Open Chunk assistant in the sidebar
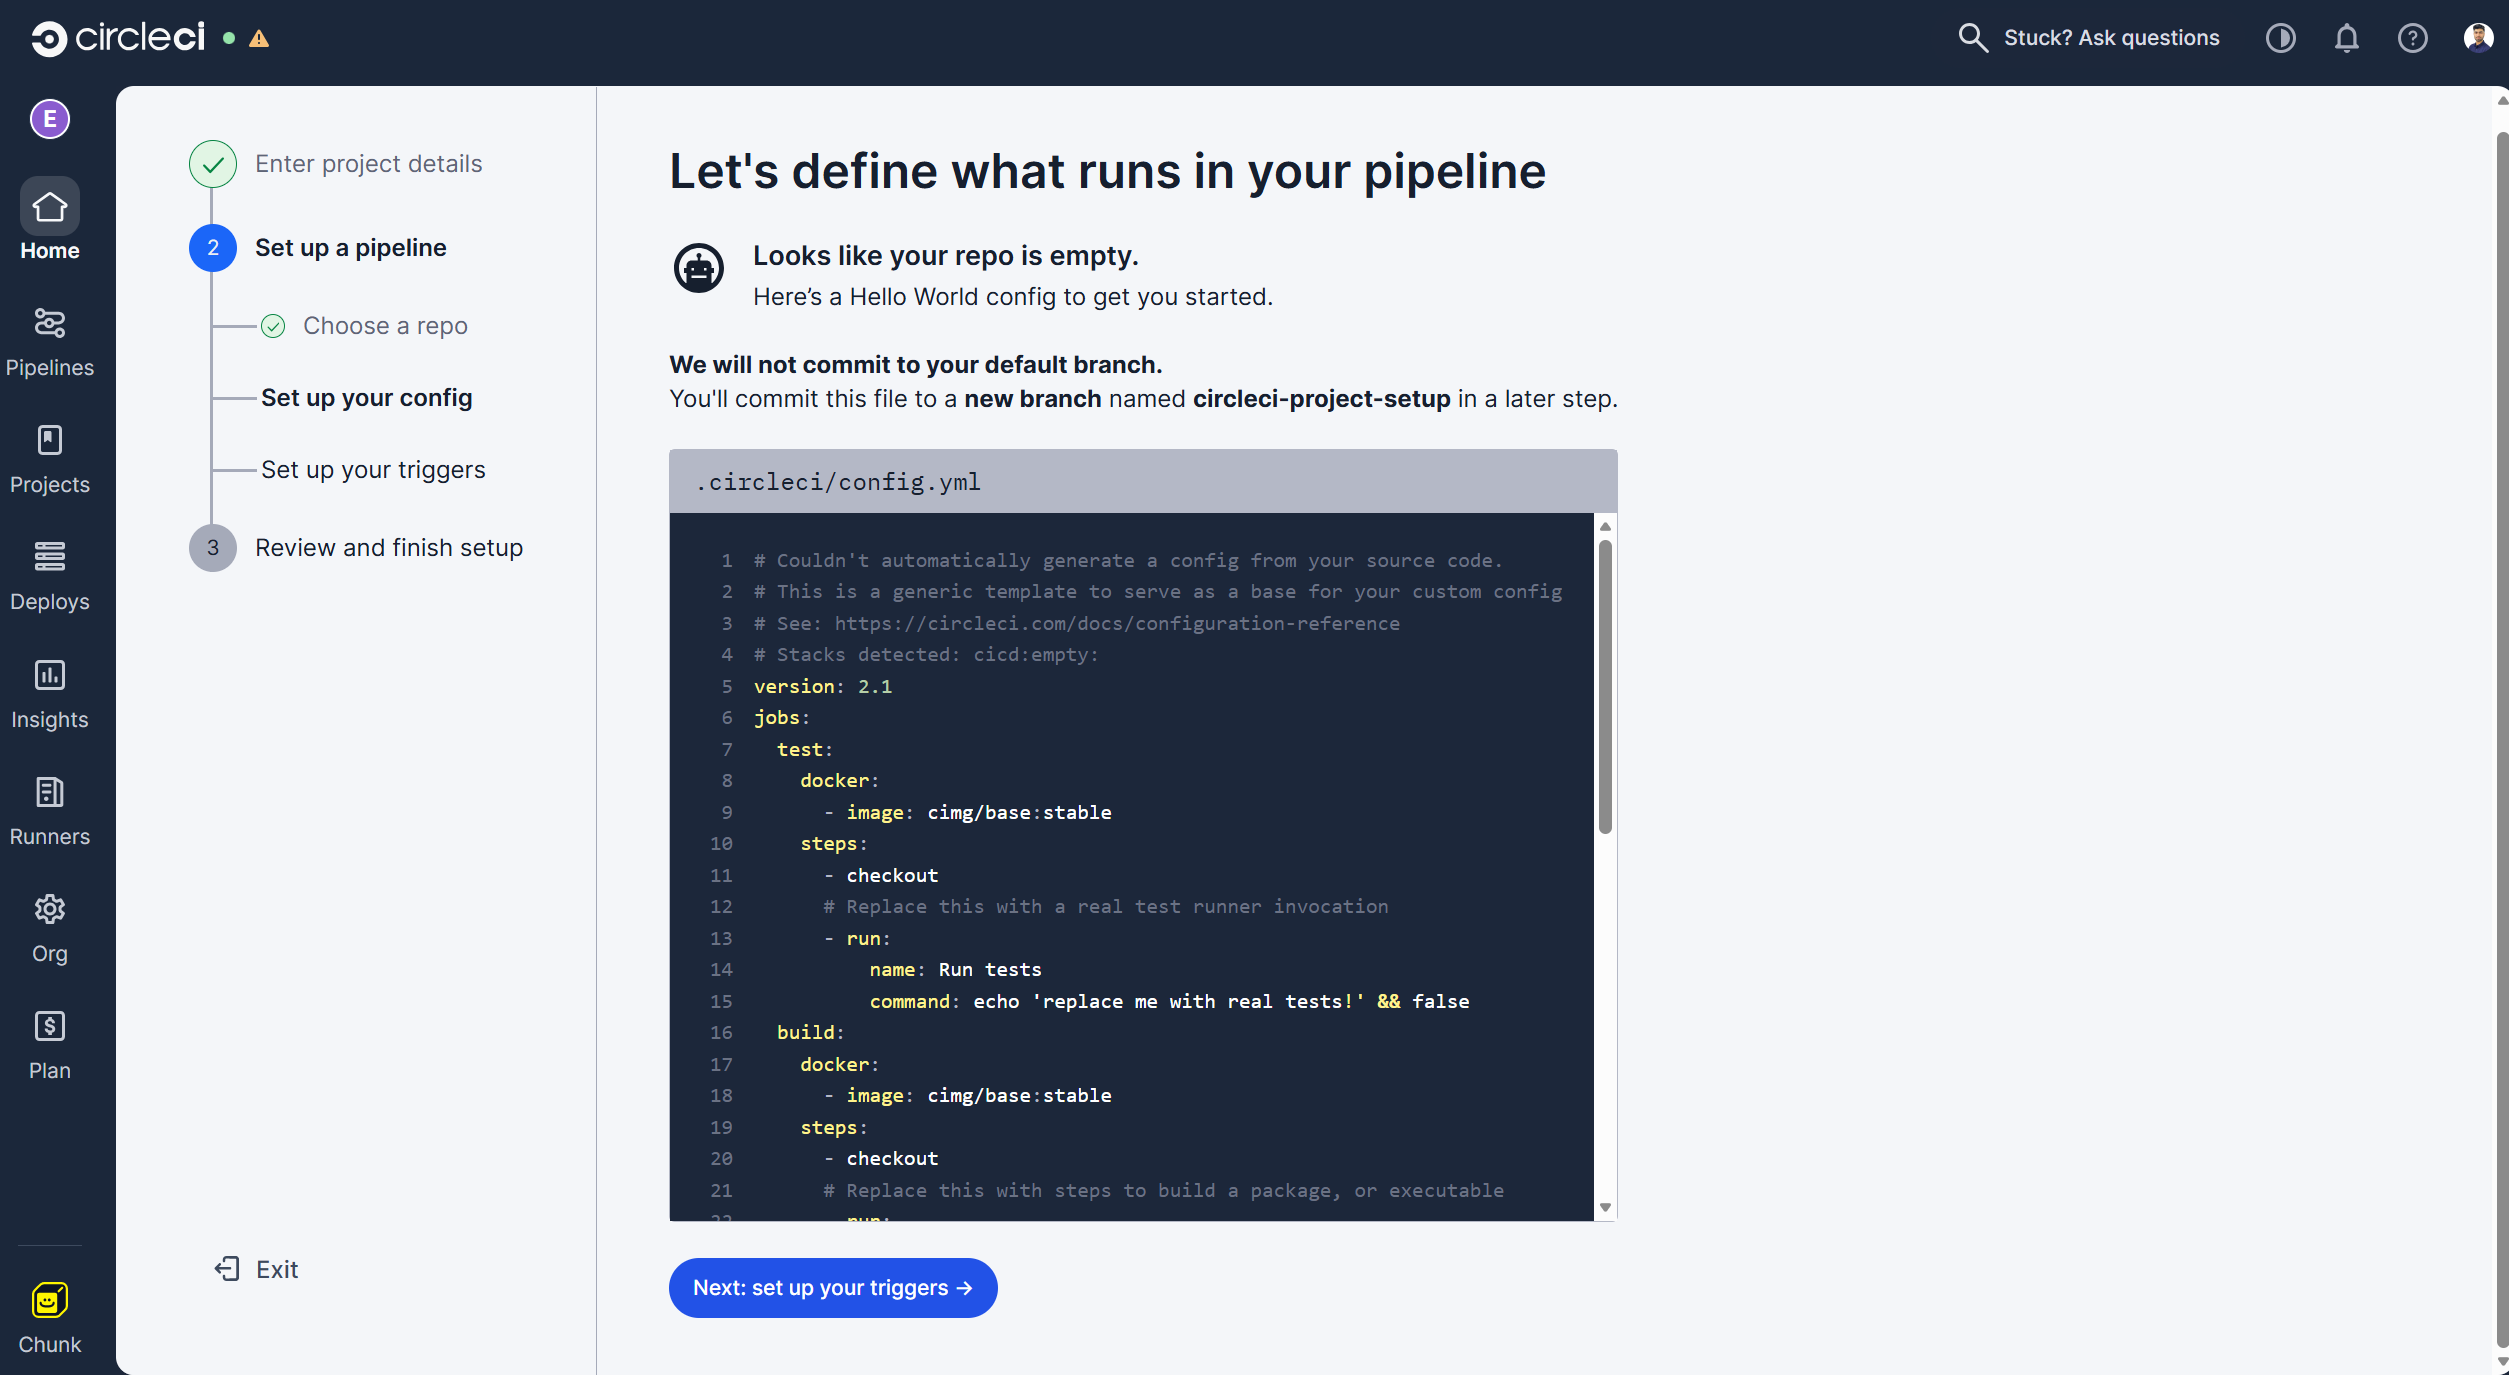The height and width of the screenshot is (1375, 2509). pos(50,1320)
